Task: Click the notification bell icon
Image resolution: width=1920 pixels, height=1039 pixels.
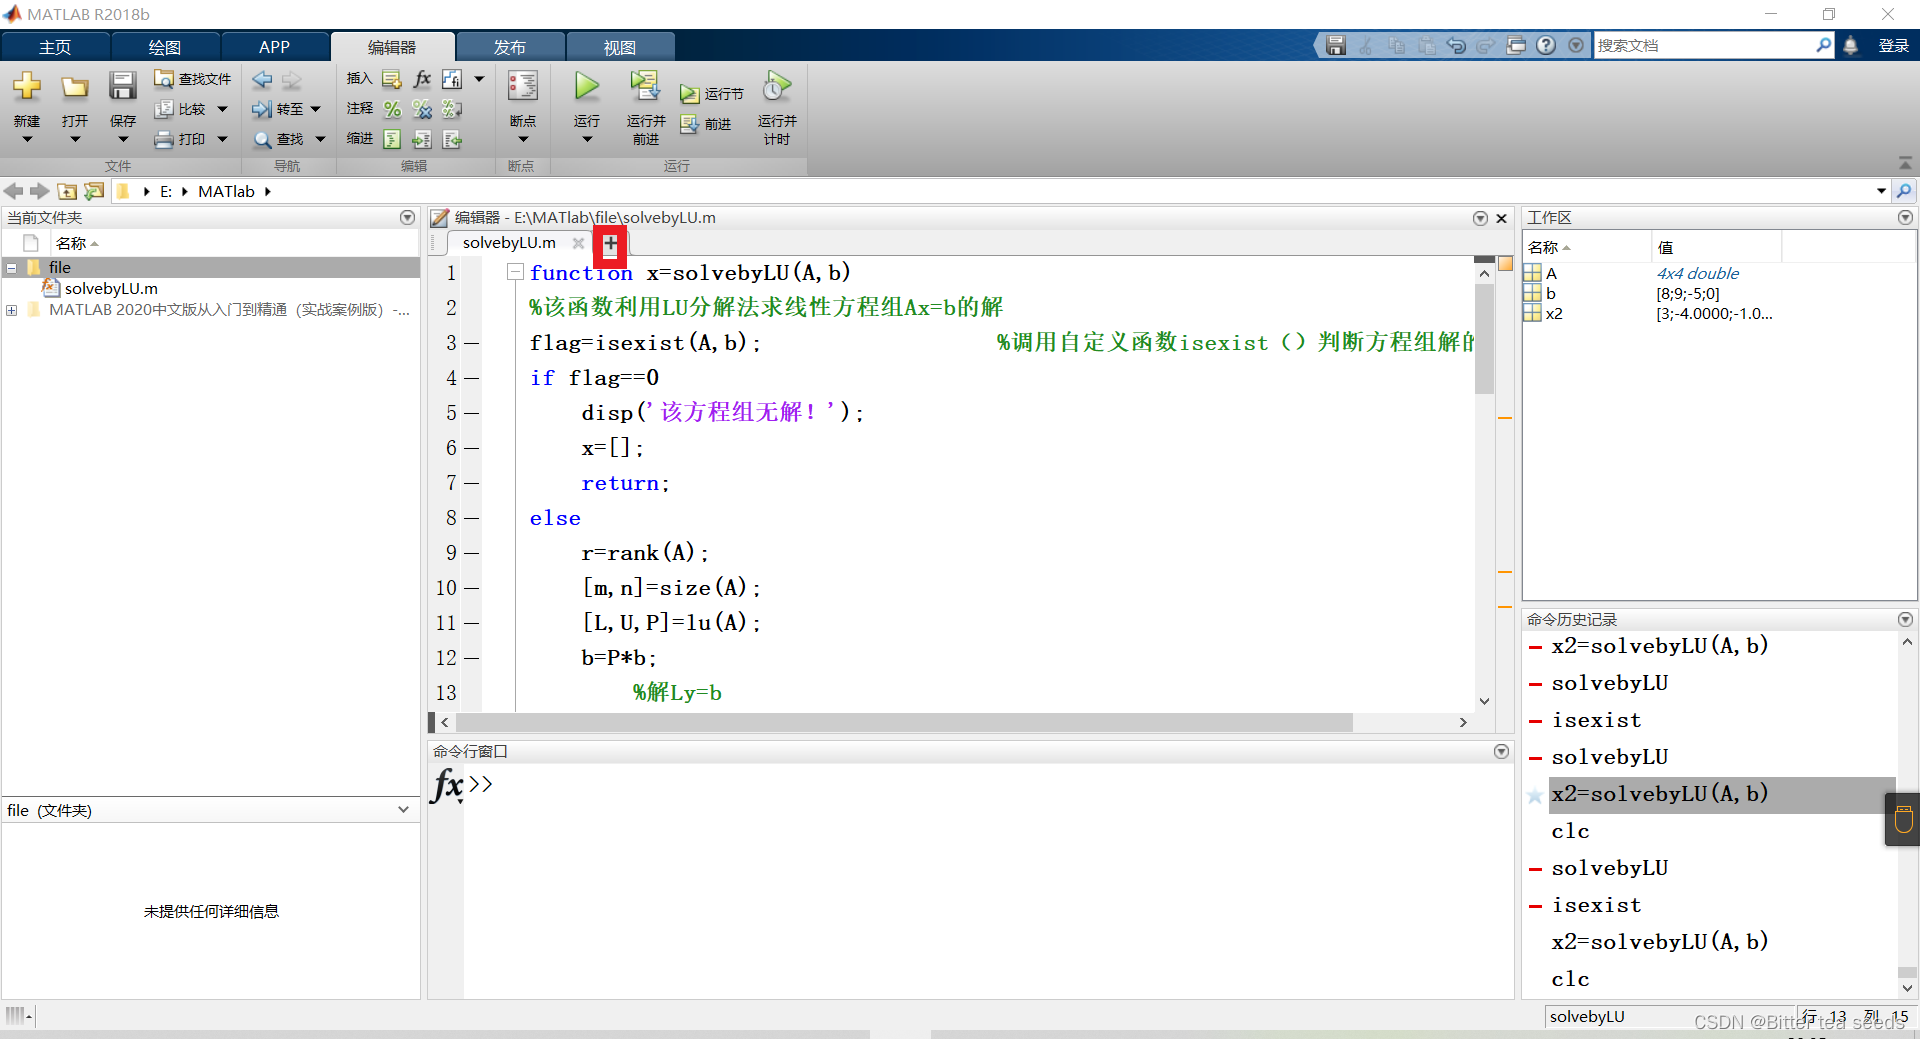Action: point(1851,46)
